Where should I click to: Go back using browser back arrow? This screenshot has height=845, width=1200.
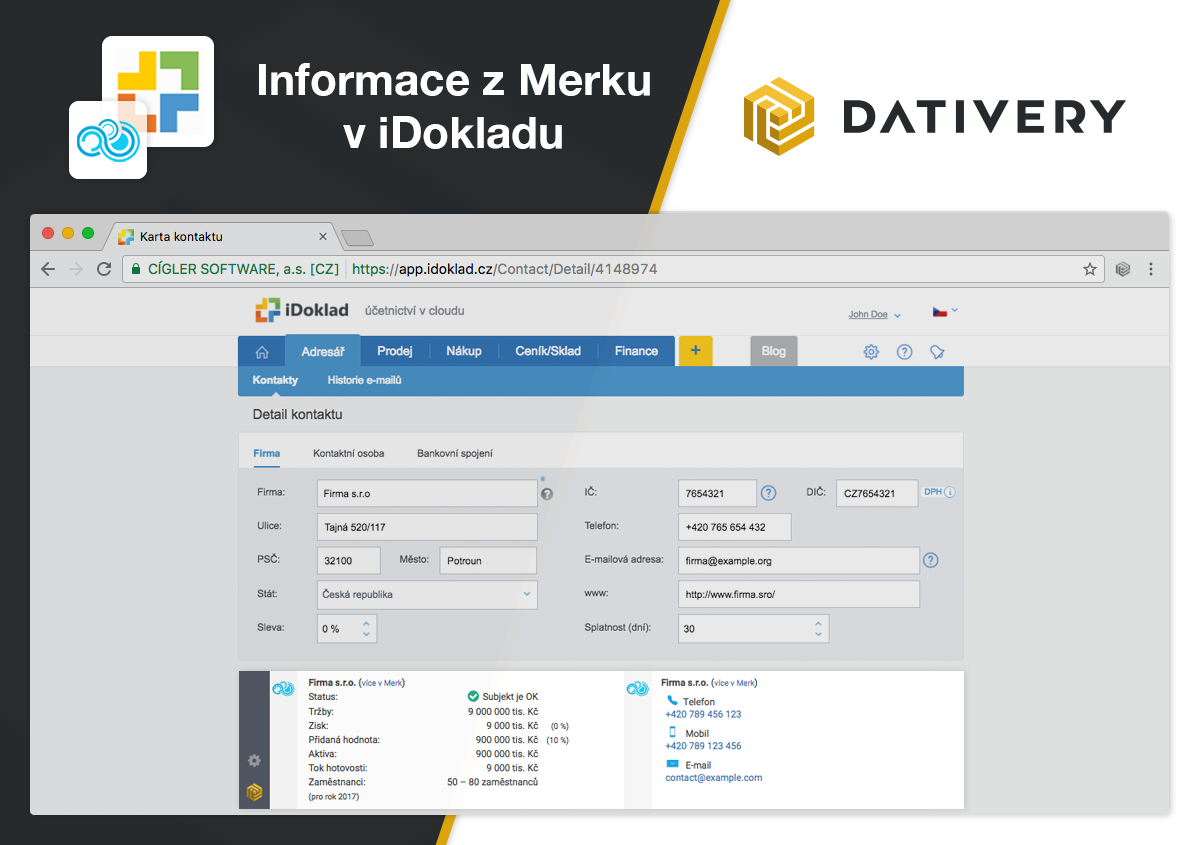point(48,269)
